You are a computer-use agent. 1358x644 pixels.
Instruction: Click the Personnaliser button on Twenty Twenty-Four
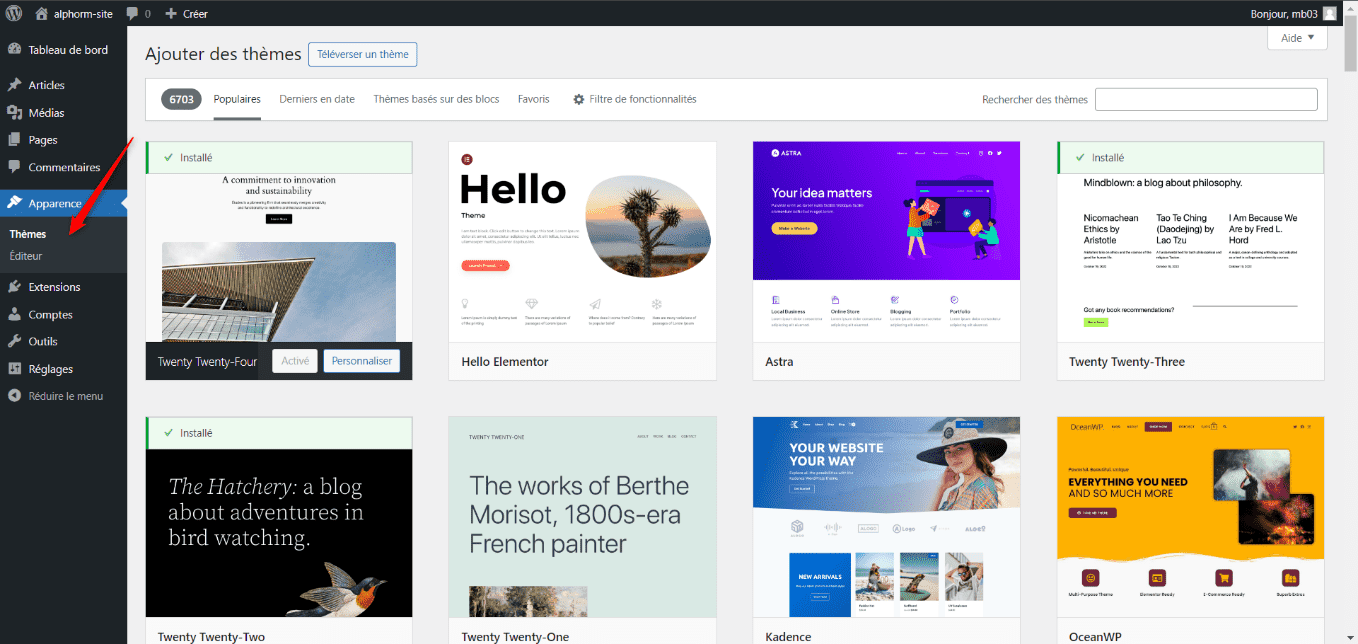[362, 361]
